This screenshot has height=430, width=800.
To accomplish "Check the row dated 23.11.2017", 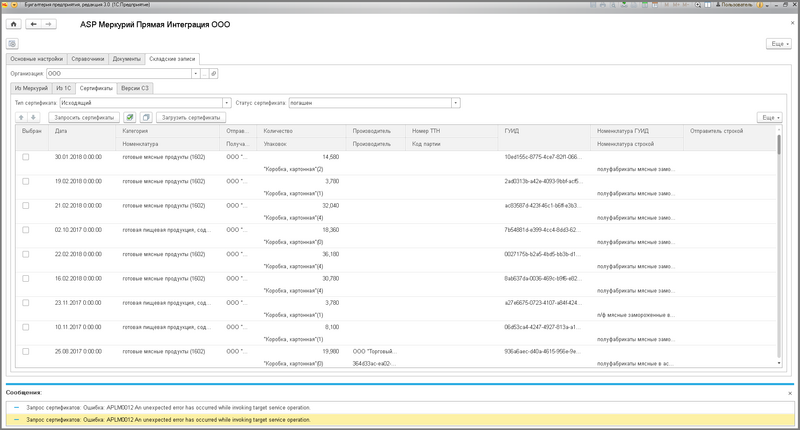I will pyautogui.click(x=26, y=303).
